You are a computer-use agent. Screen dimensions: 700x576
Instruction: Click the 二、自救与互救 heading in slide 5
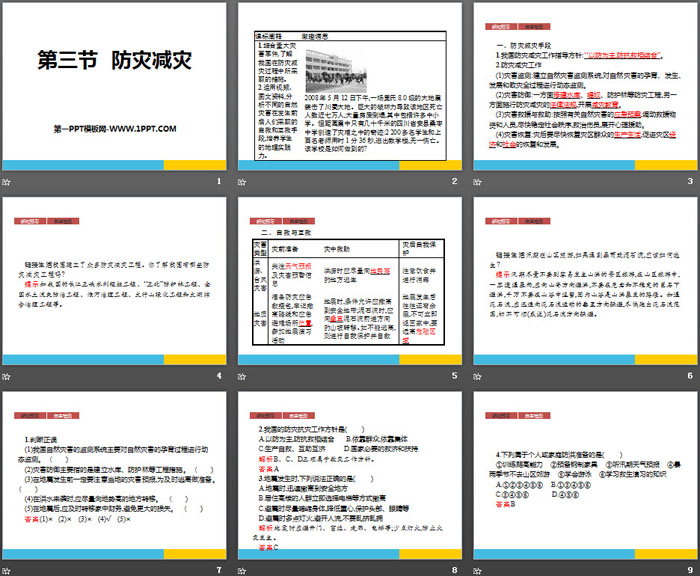(x=286, y=233)
